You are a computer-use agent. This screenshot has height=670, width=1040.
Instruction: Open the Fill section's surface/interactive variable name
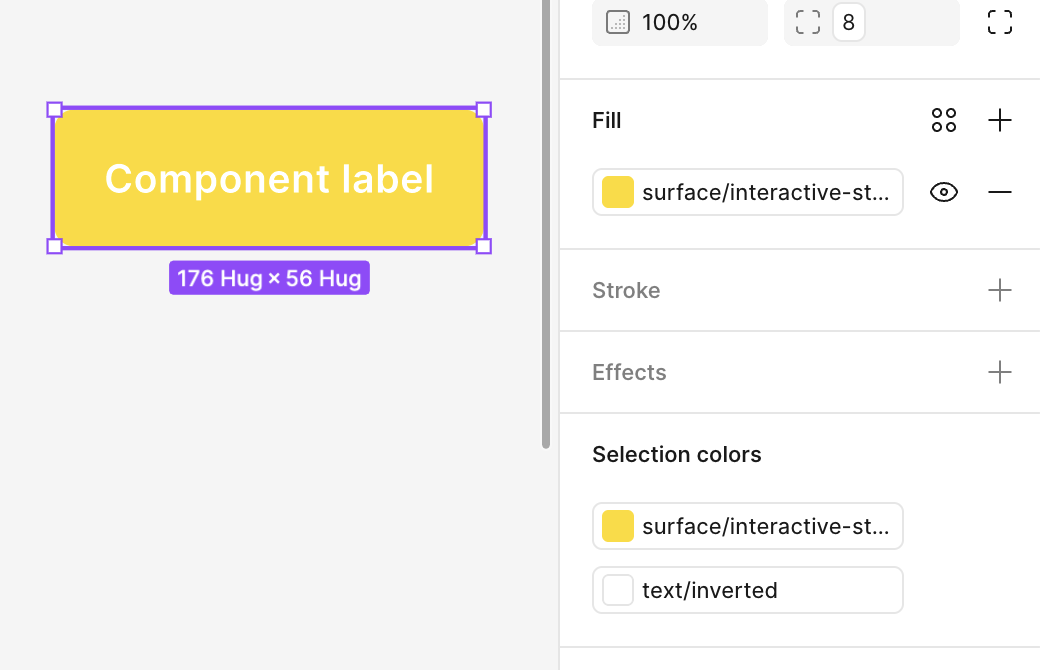(765, 192)
